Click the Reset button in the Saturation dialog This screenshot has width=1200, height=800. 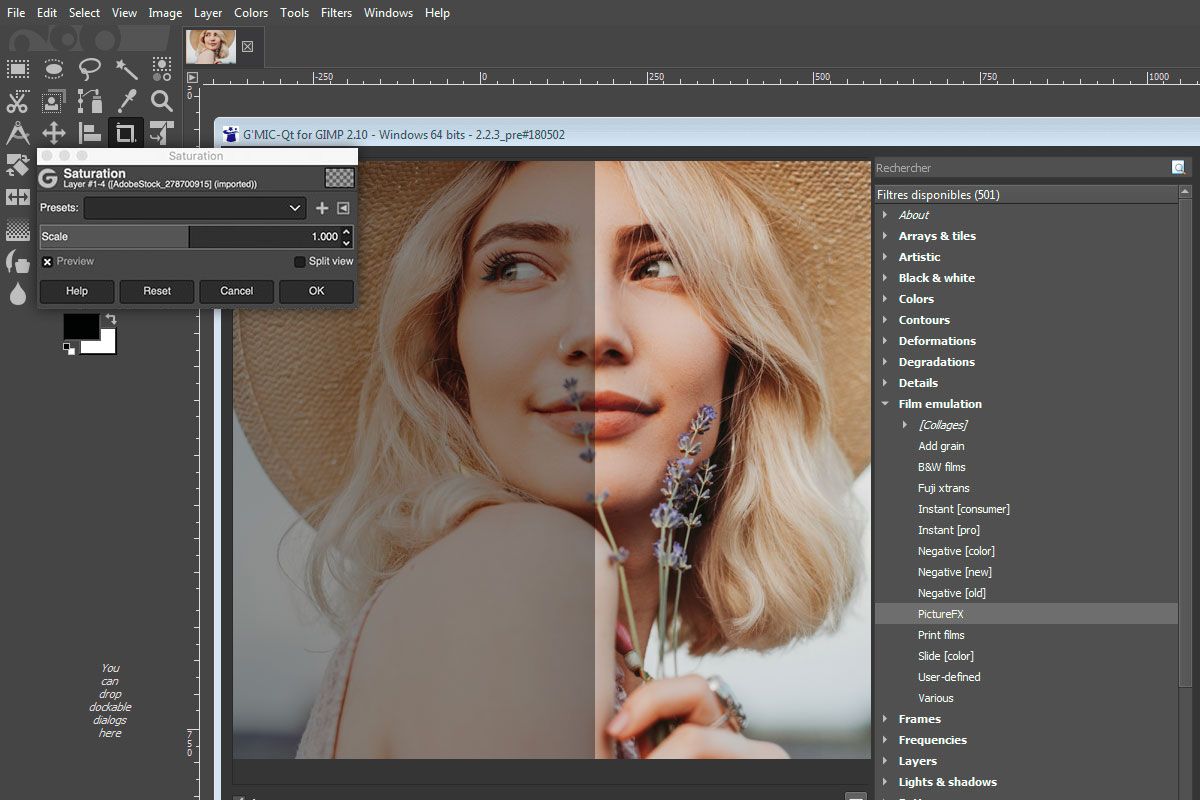point(156,291)
